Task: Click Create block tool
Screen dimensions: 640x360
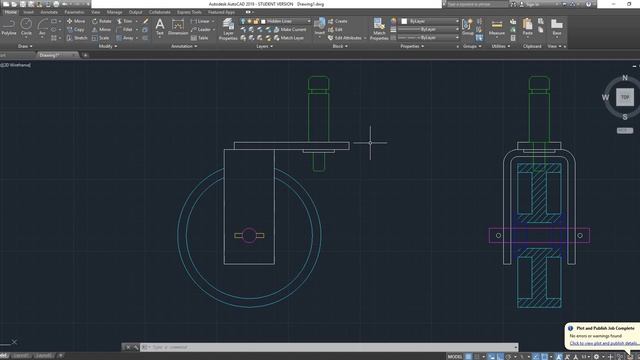Action: (x=338, y=21)
